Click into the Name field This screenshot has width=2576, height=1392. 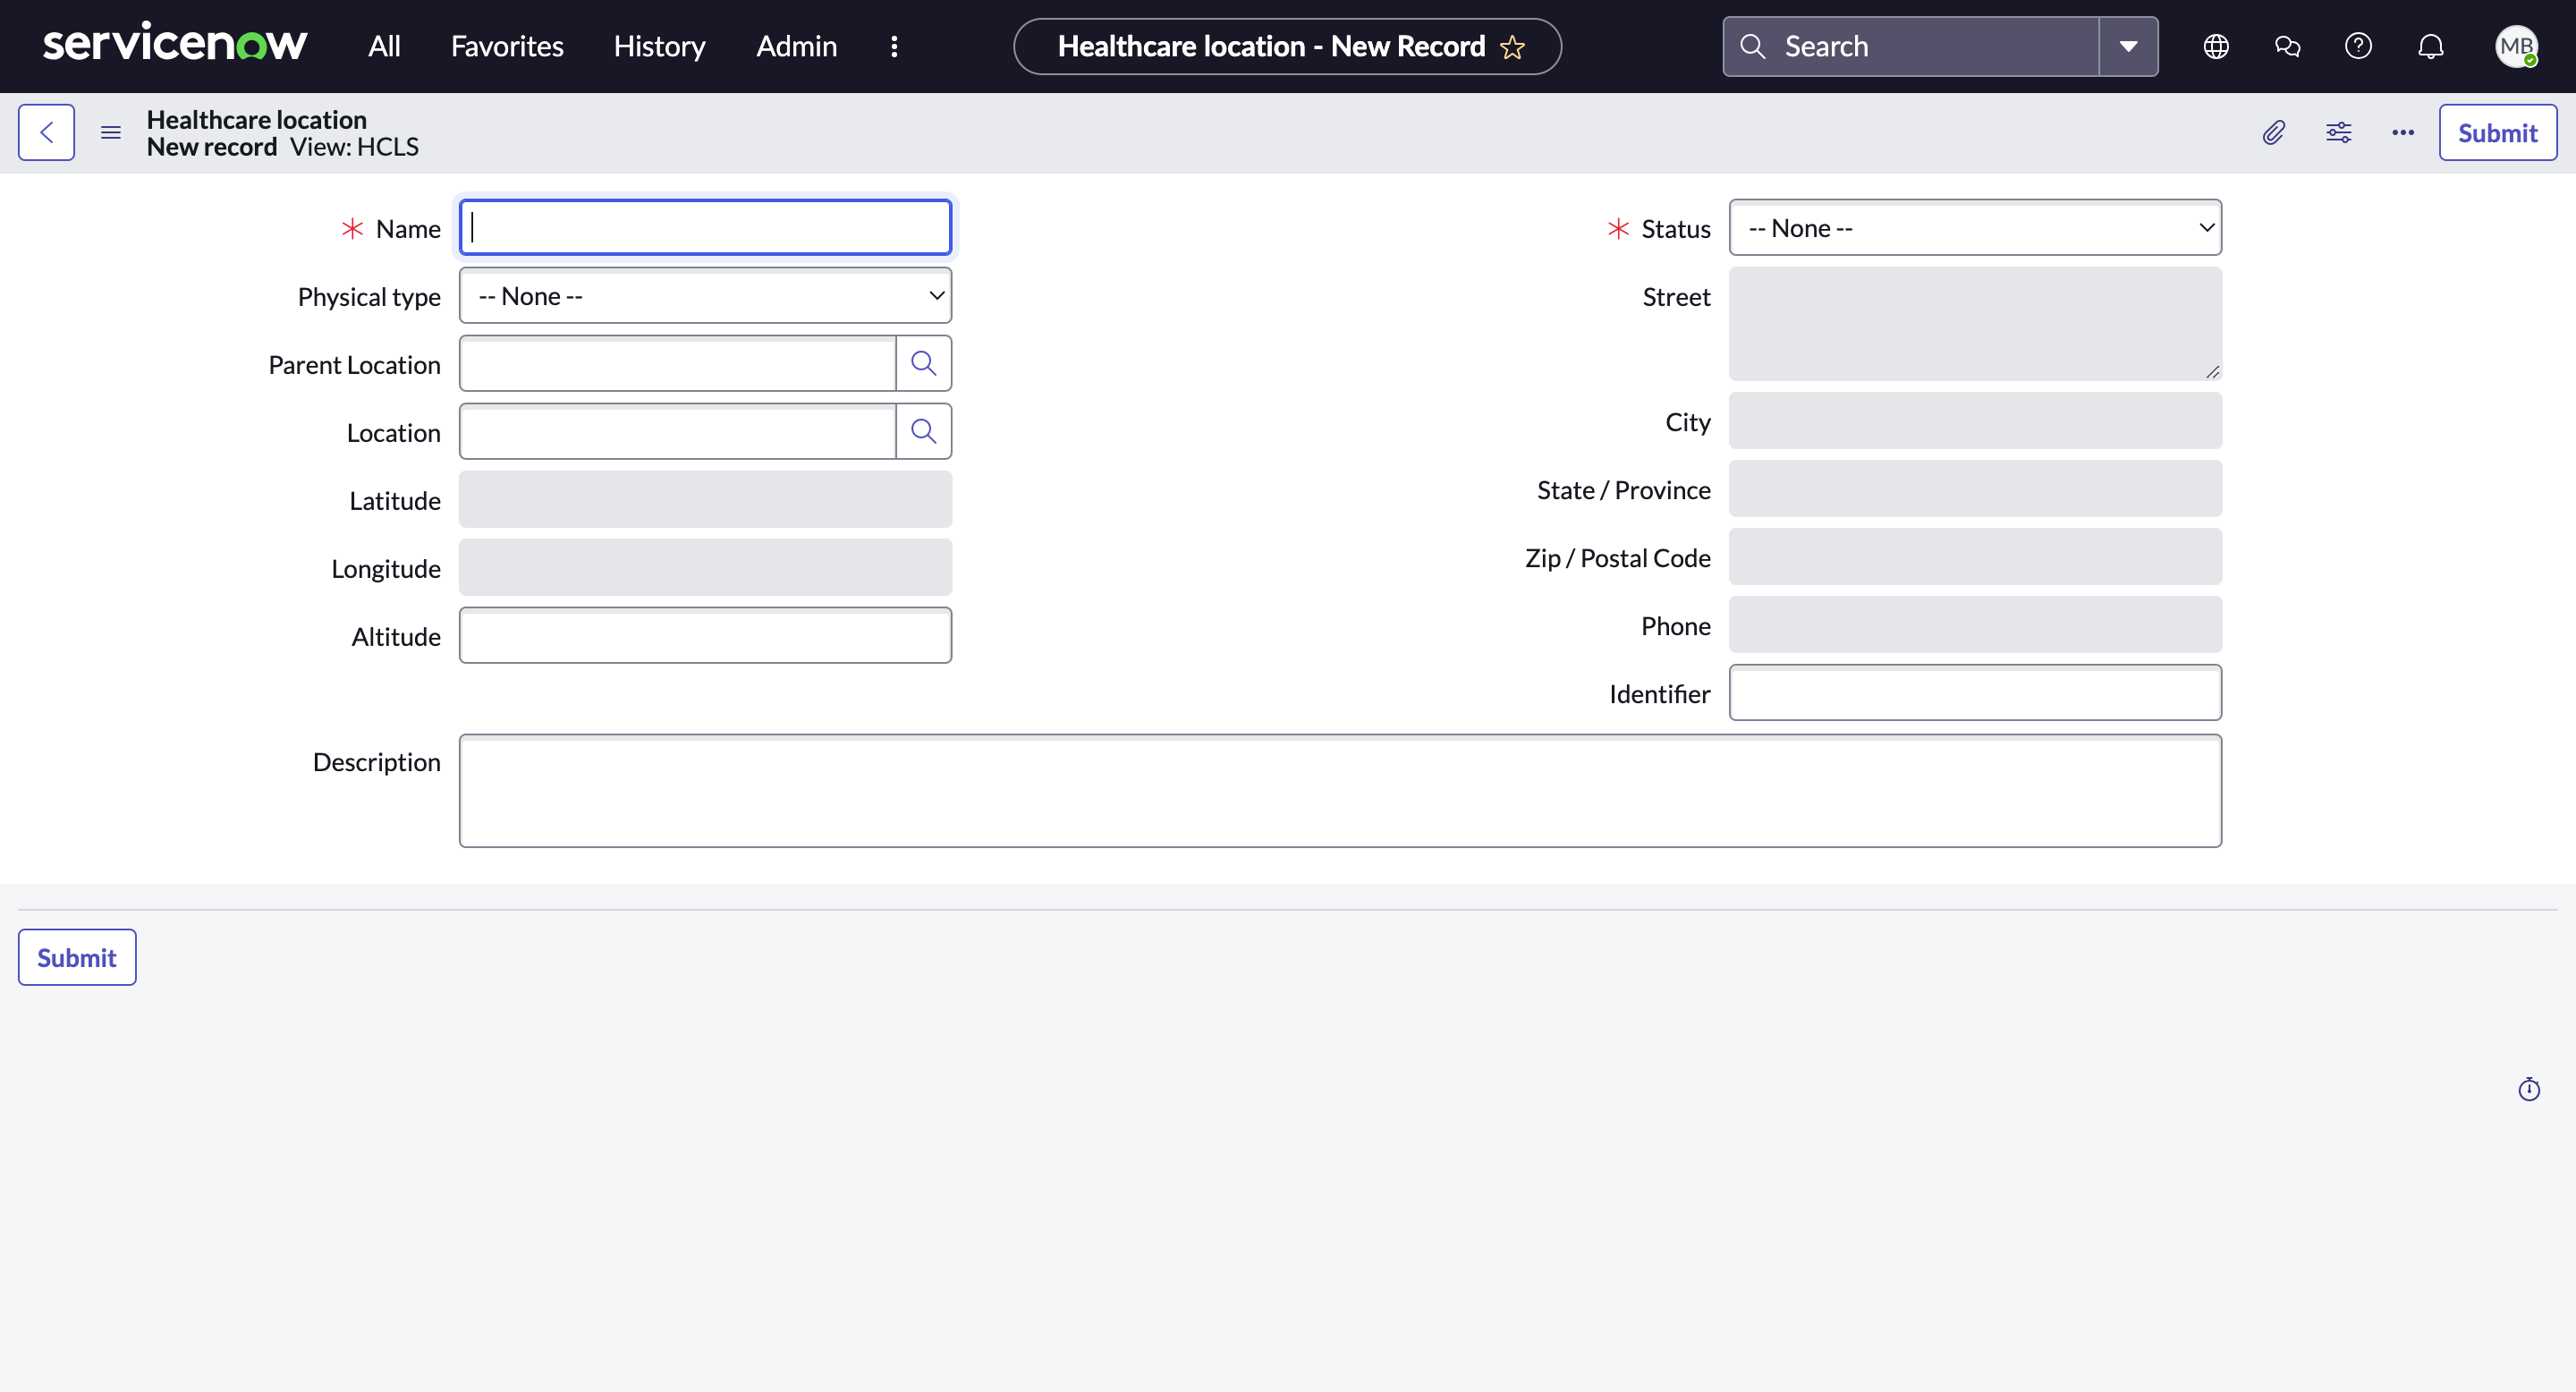(x=705, y=227)
